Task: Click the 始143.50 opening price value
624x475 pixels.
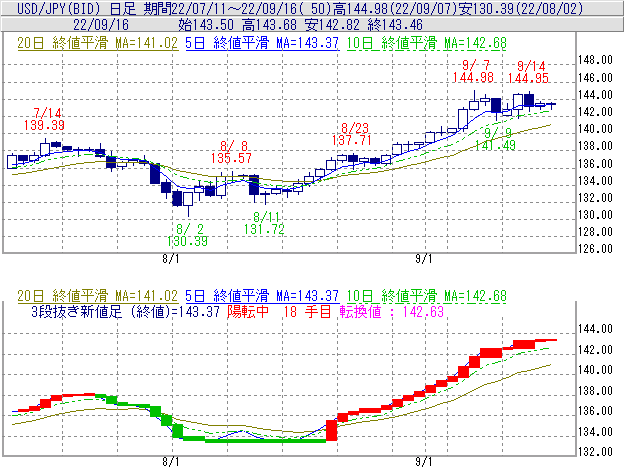Action: pyautogui.click(x=206, y=25)
